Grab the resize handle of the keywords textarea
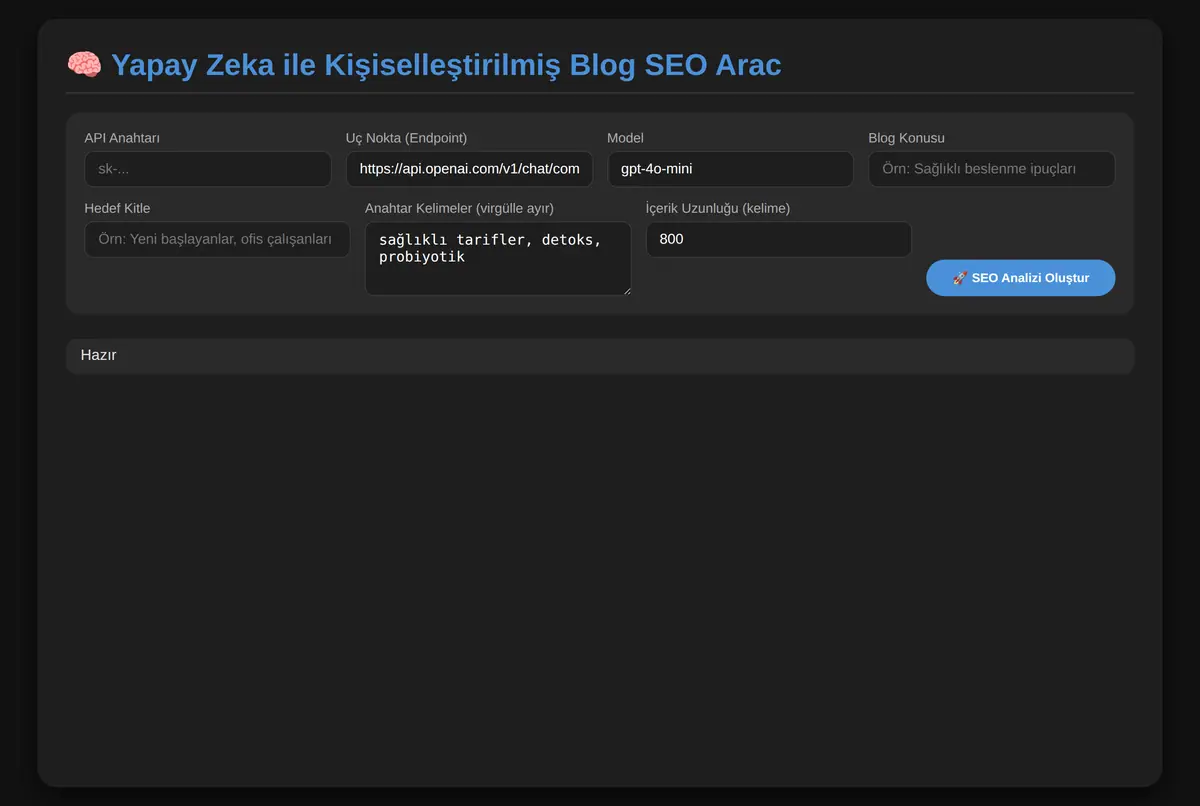The width and height of the screenshot is (1200, 806). pyautogui.click(x=625, y=290)
